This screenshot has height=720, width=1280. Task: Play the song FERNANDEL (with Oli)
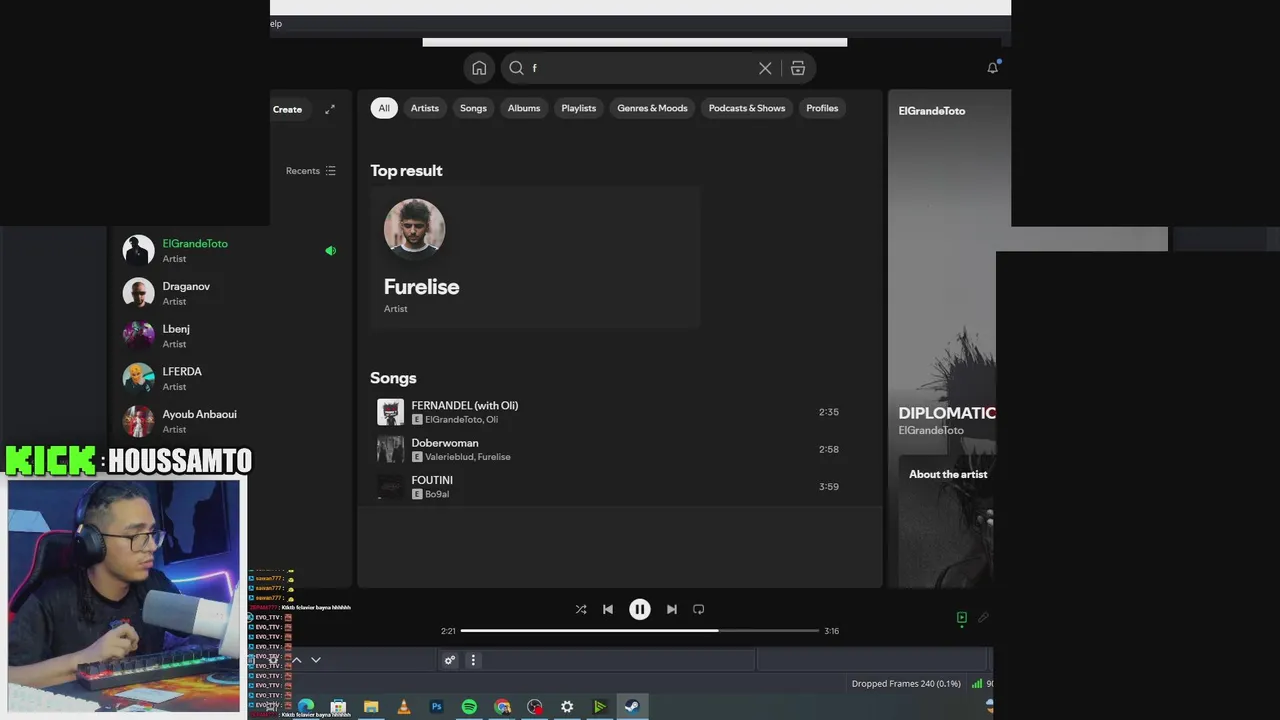click(610, 412)
